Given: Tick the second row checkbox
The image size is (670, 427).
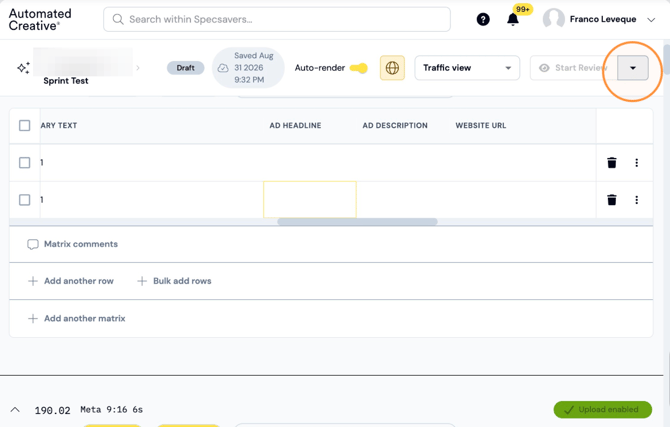Looking at the screenshot, I should 24,200.
